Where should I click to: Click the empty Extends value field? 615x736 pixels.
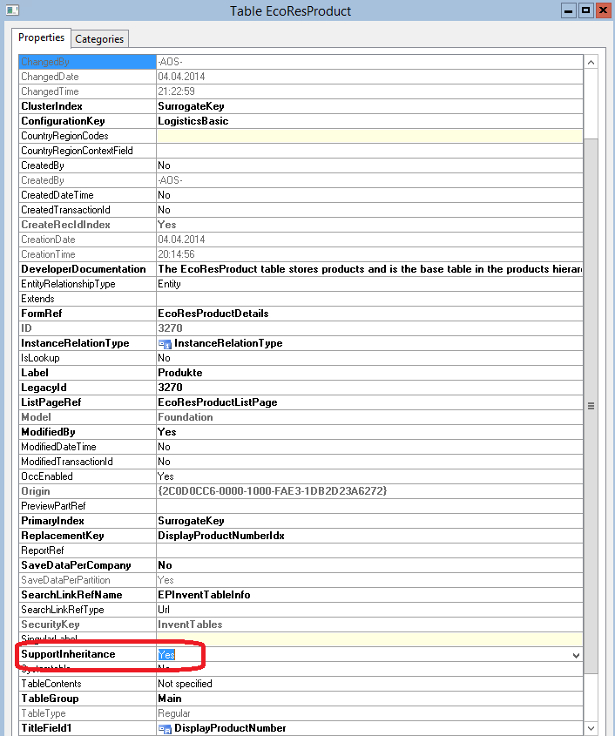(x=369, y=299)
